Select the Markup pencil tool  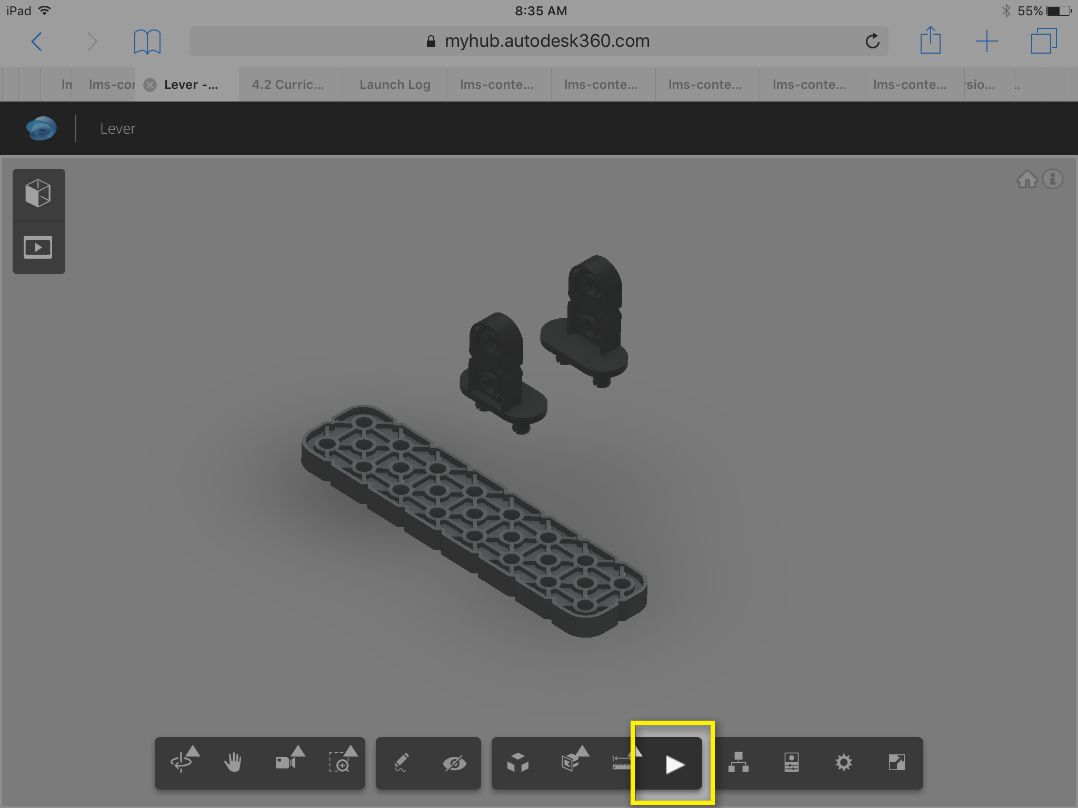pos(400,763)
